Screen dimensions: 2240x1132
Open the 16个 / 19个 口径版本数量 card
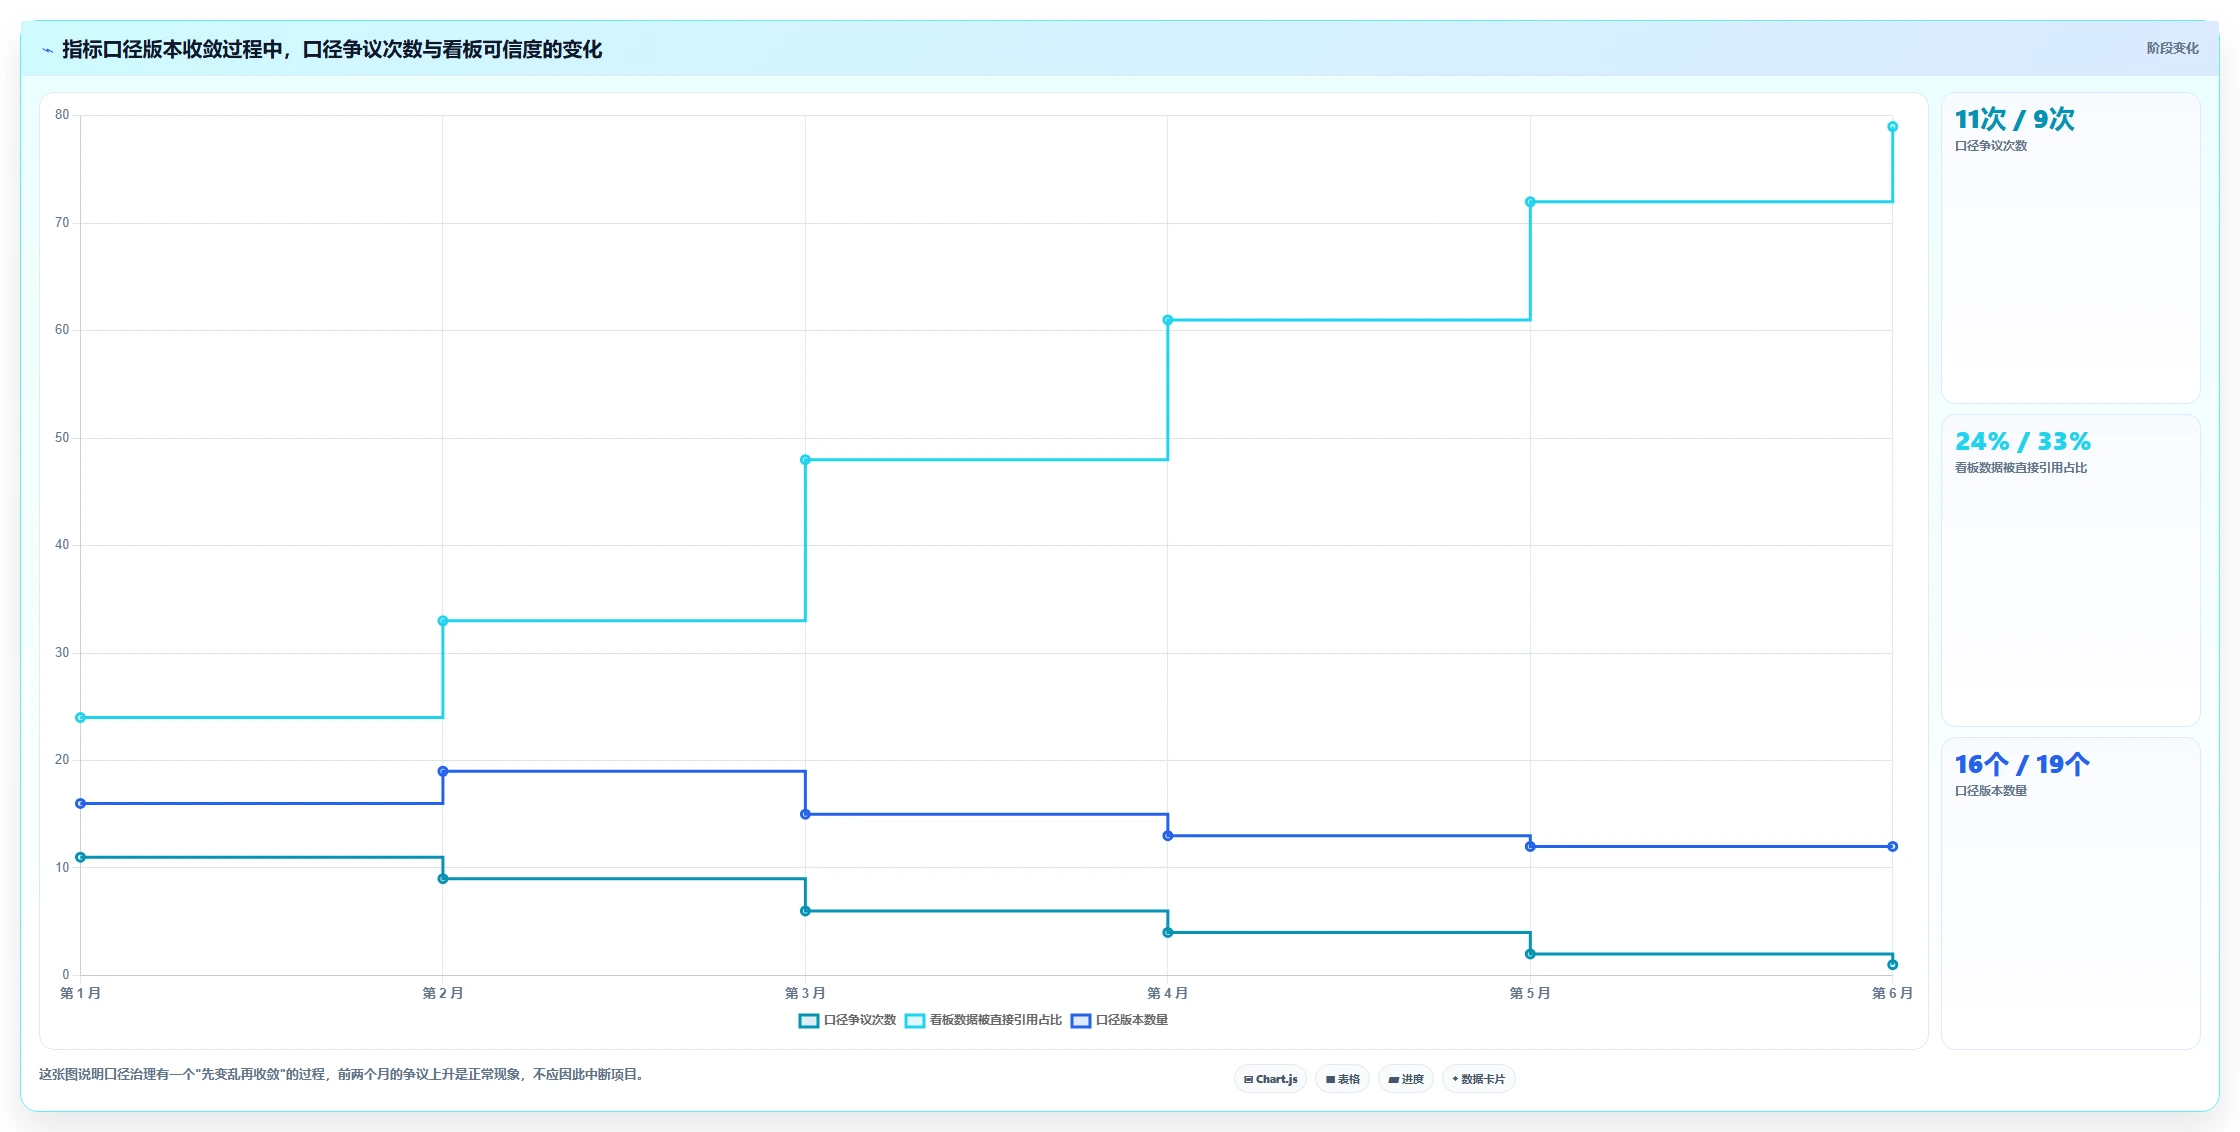point(2070,893)
